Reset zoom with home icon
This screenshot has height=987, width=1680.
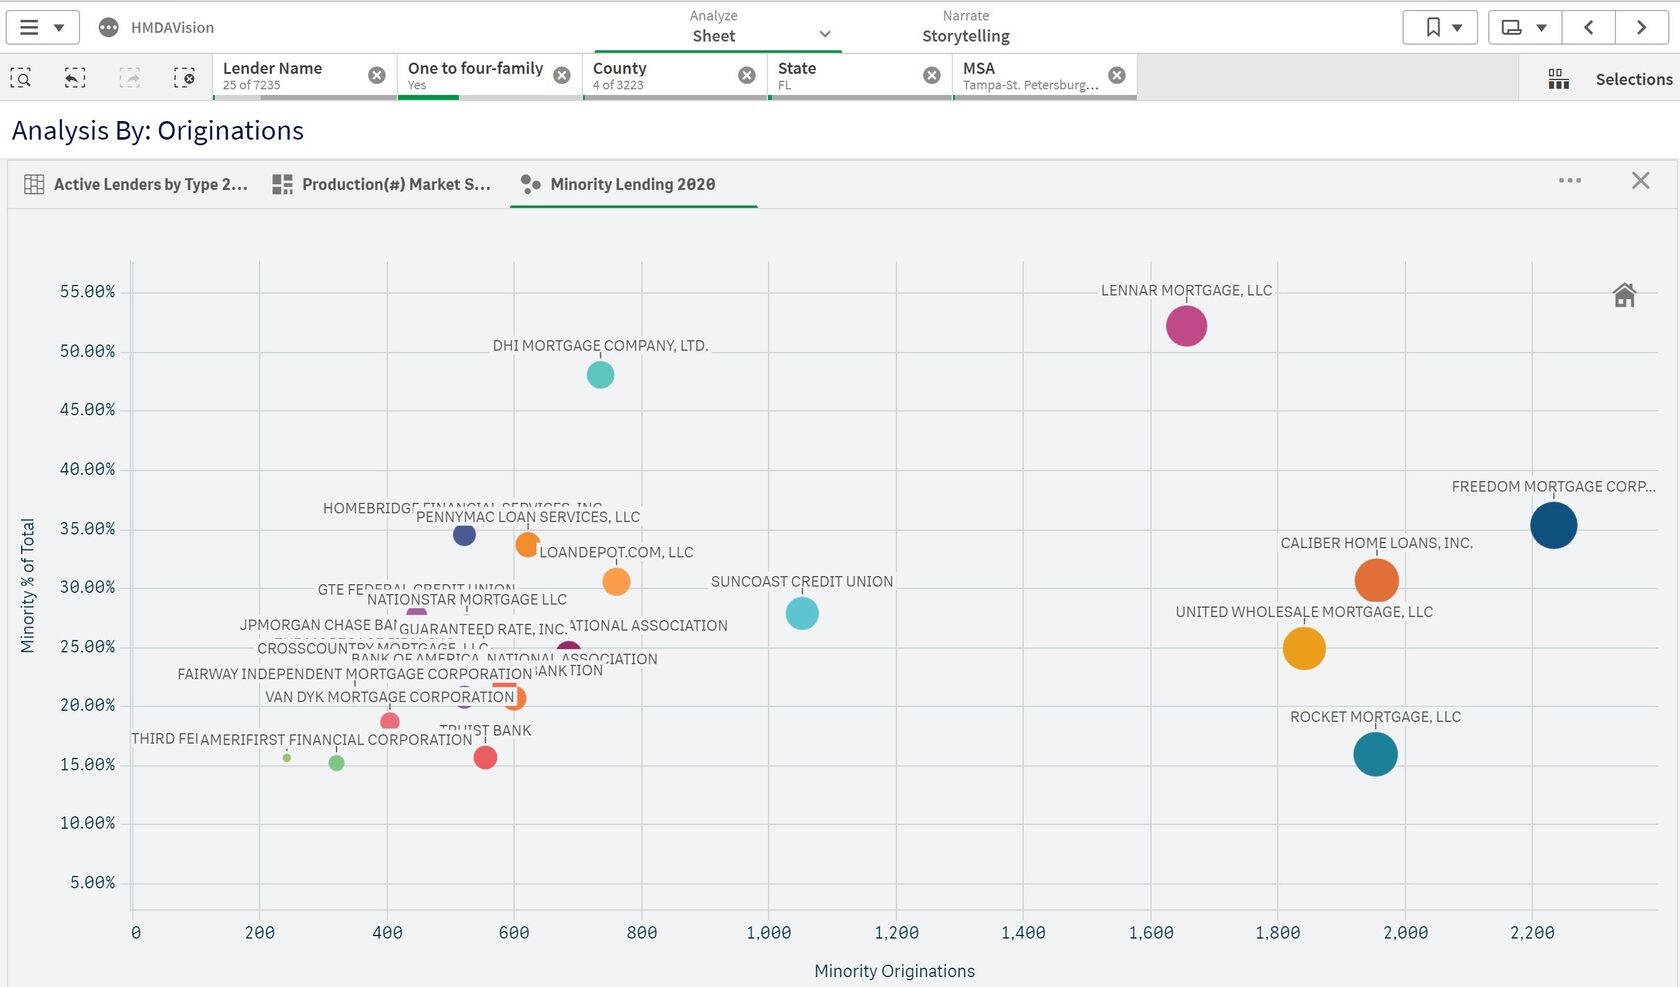coord(1624,295)
